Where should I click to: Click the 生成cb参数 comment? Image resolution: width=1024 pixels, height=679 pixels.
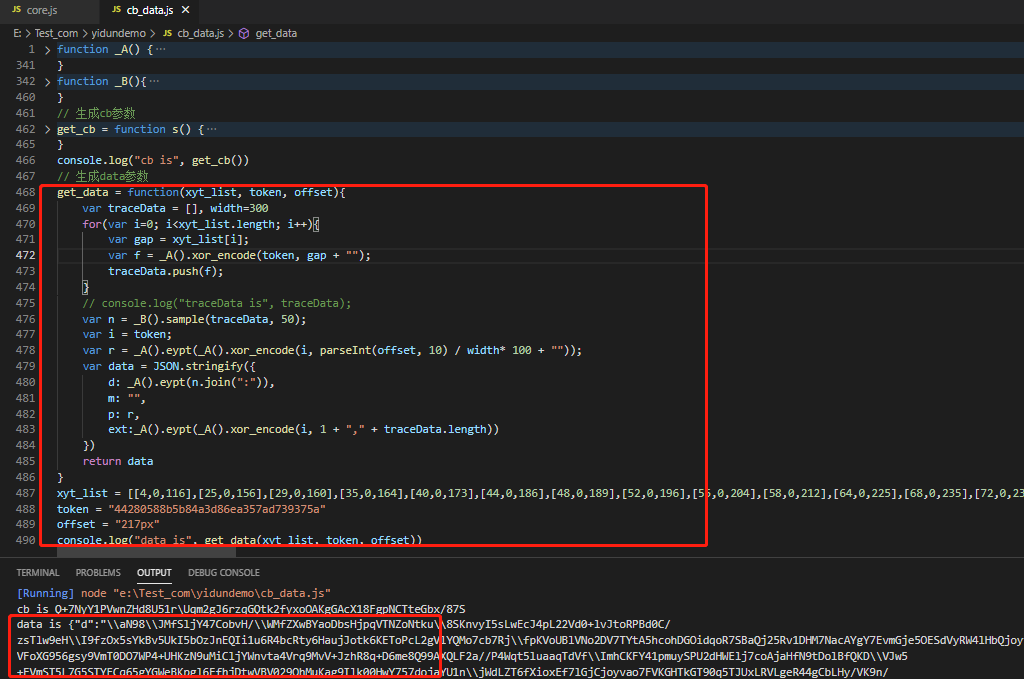tap(96, 113)
